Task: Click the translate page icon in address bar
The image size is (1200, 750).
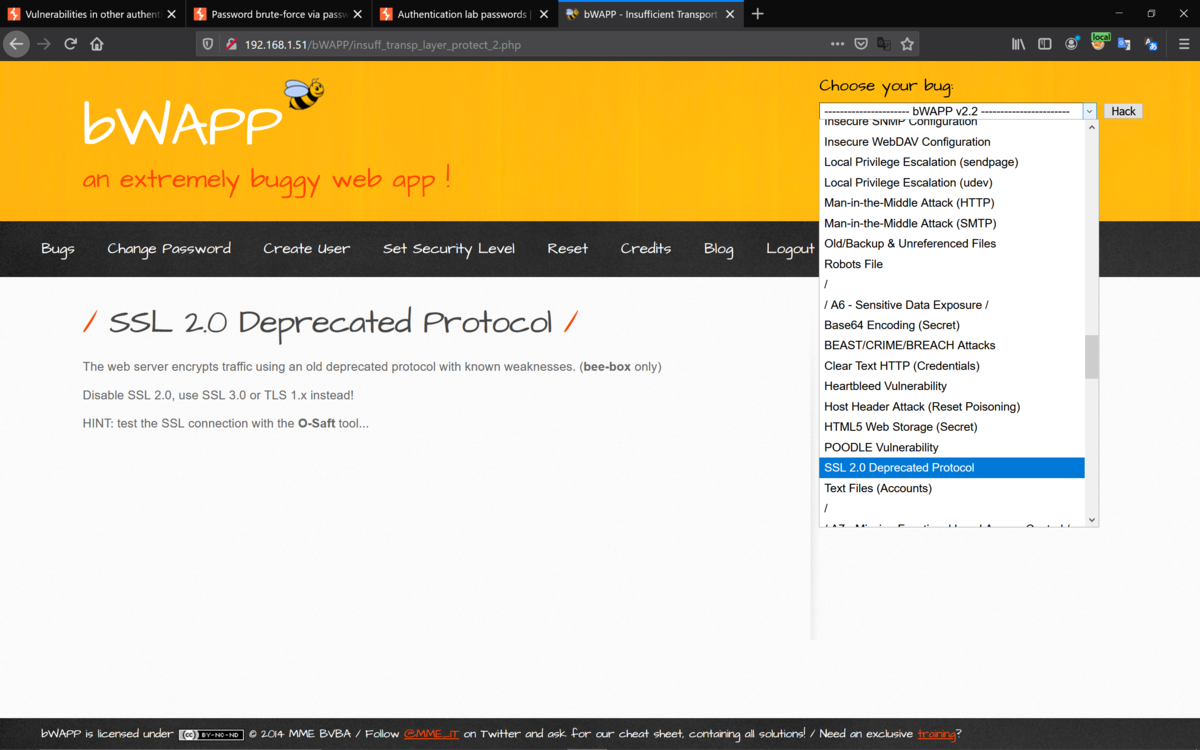Action: tap(884, 44)
